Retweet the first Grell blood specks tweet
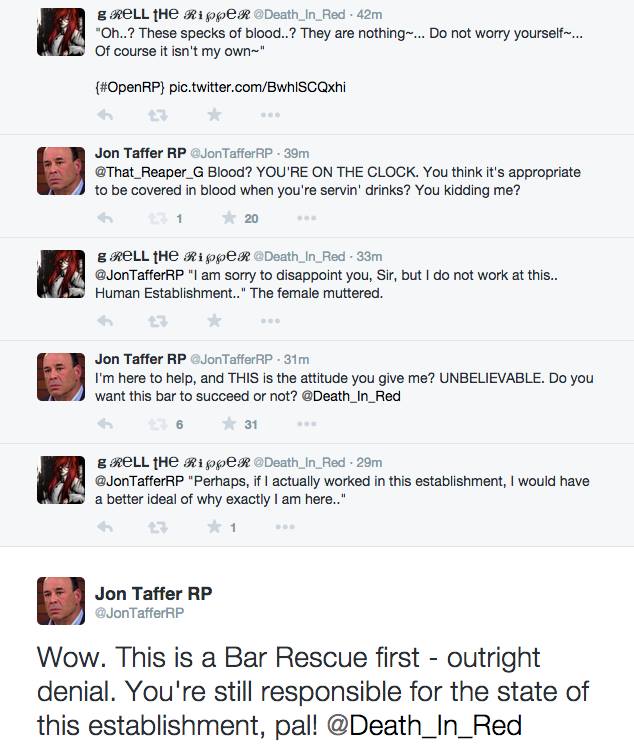This screenshot has width=634, height=753. (158, 115)
